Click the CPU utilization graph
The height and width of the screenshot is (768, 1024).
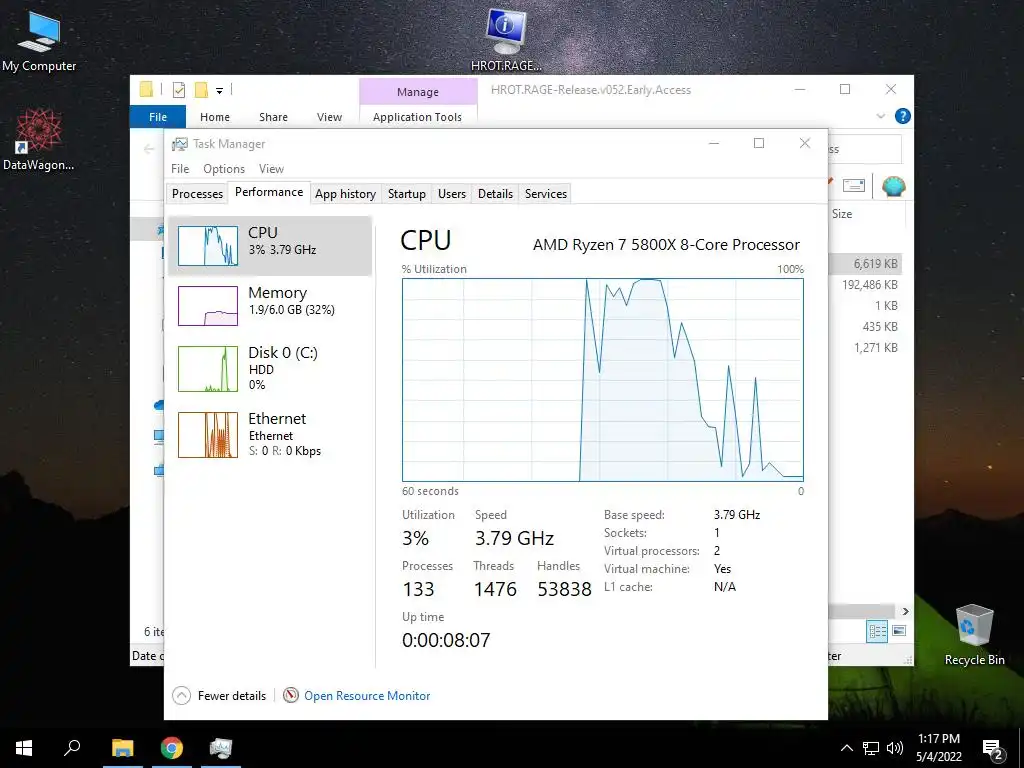pos(602,379)
